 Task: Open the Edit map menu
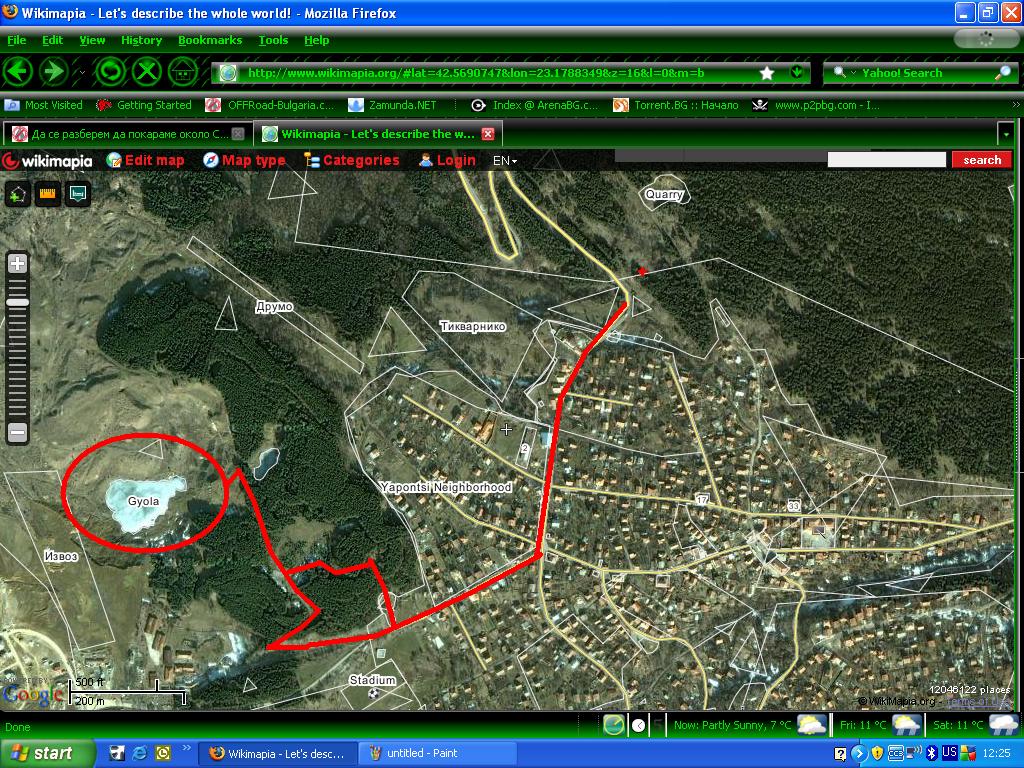tap(146, 160)
